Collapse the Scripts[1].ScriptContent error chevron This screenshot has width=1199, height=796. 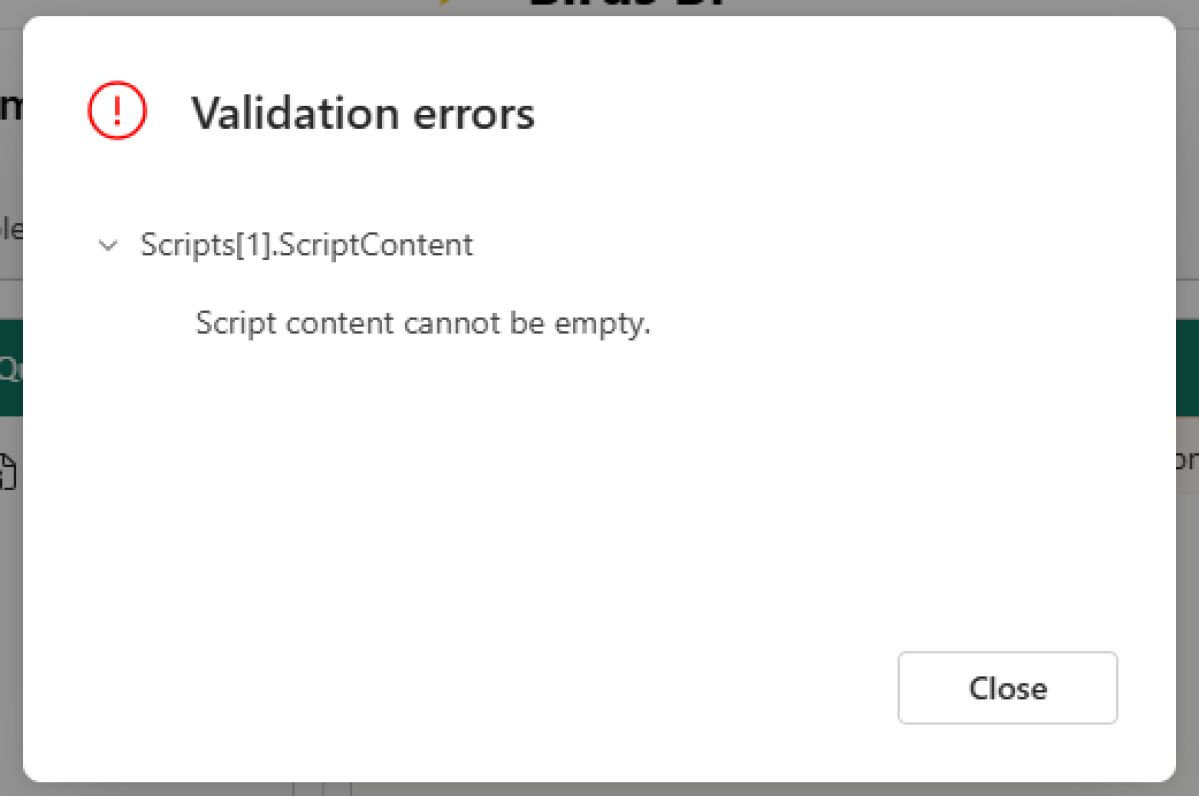tap(108, 245)
